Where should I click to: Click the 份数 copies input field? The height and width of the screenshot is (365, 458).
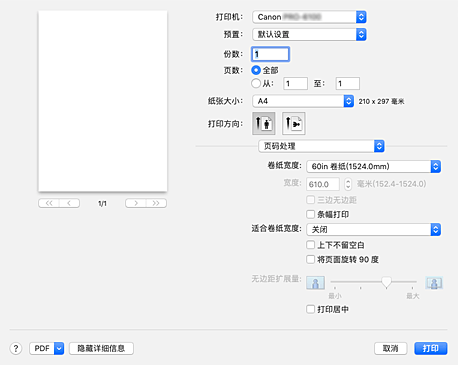pos(270,54)
